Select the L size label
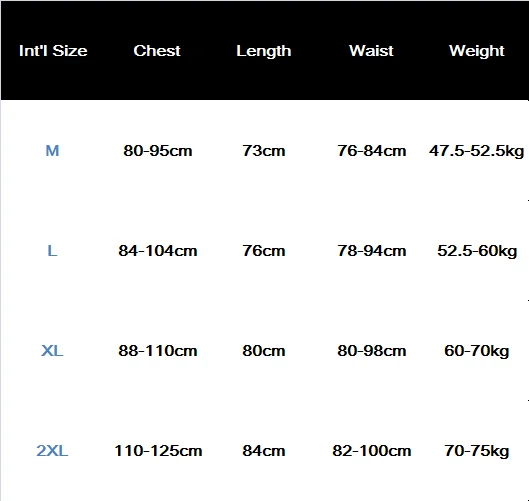 coord(52,251)
